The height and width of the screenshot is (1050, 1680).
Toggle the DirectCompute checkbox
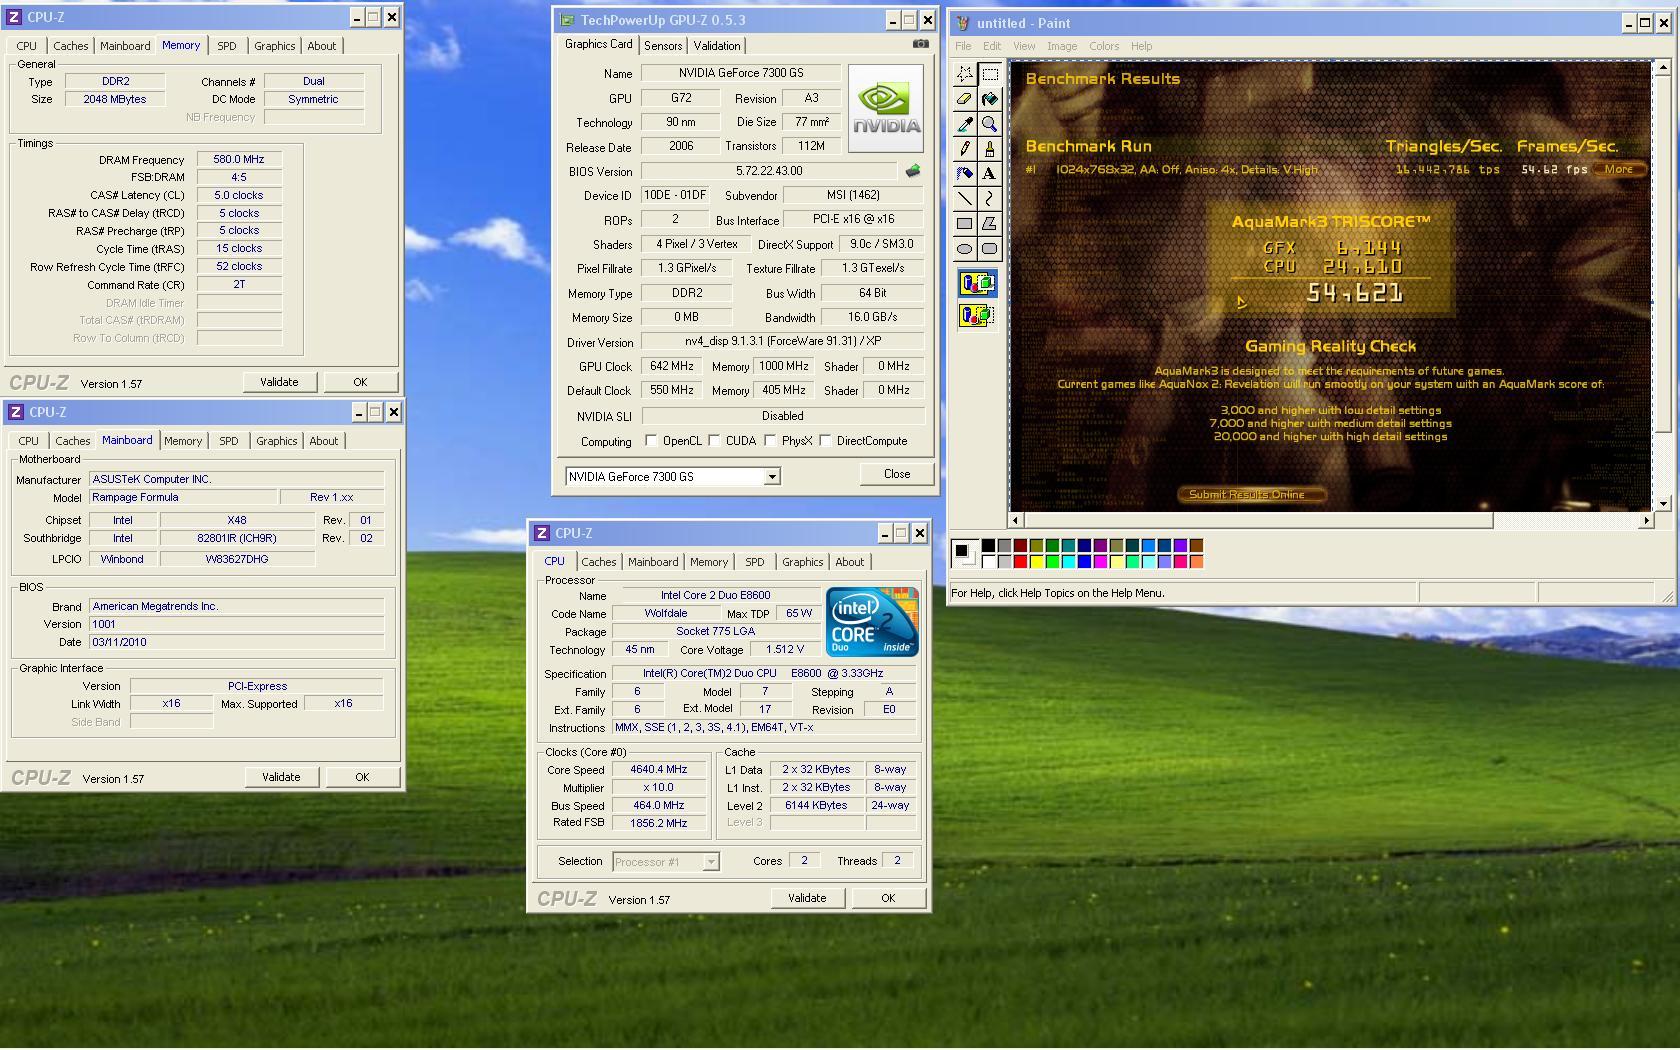pyautogui.click(x=825, y=440)
